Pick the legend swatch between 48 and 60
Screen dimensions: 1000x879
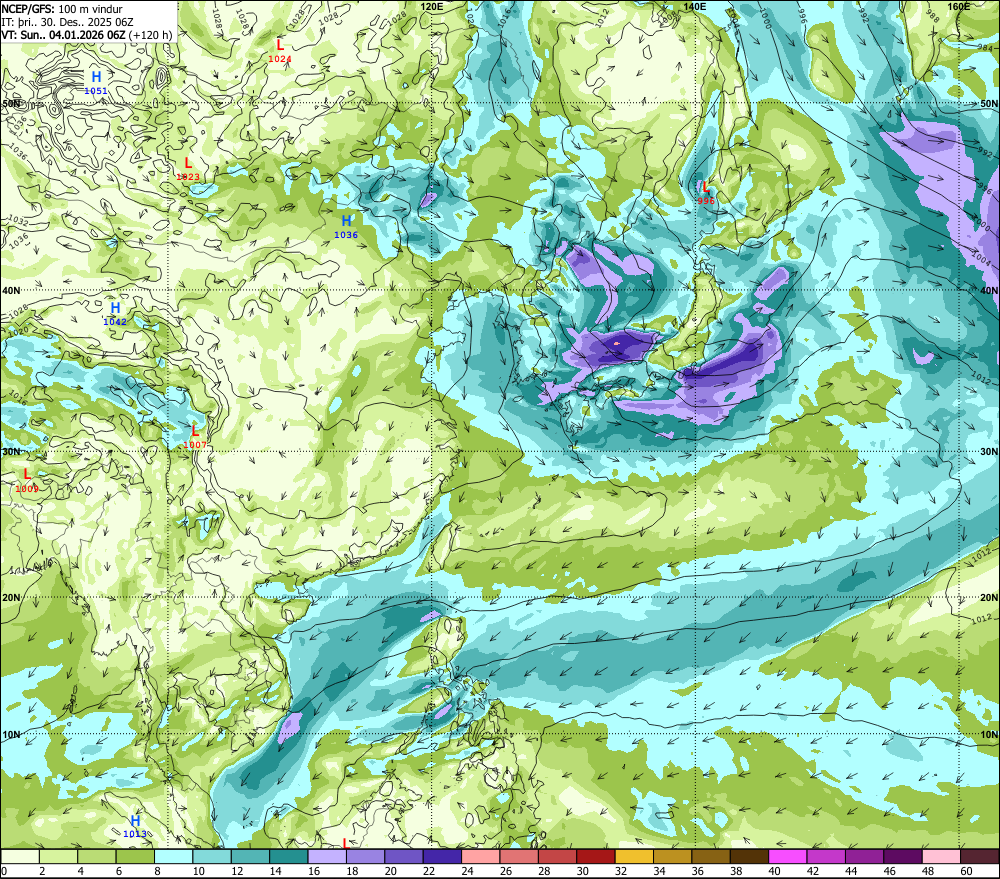[x=941, y=856]
